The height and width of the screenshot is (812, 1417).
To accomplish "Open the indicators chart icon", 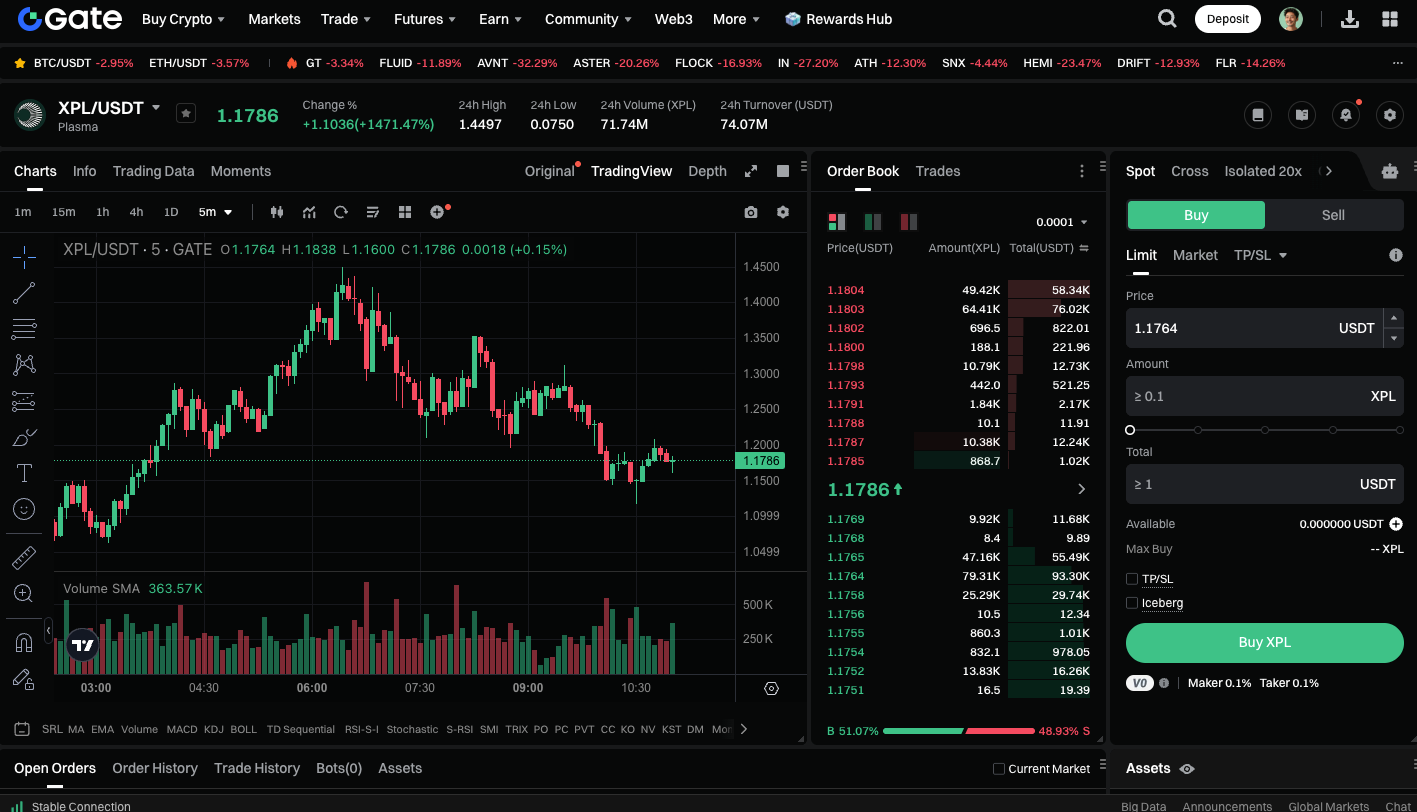I will tap(310, 212).
